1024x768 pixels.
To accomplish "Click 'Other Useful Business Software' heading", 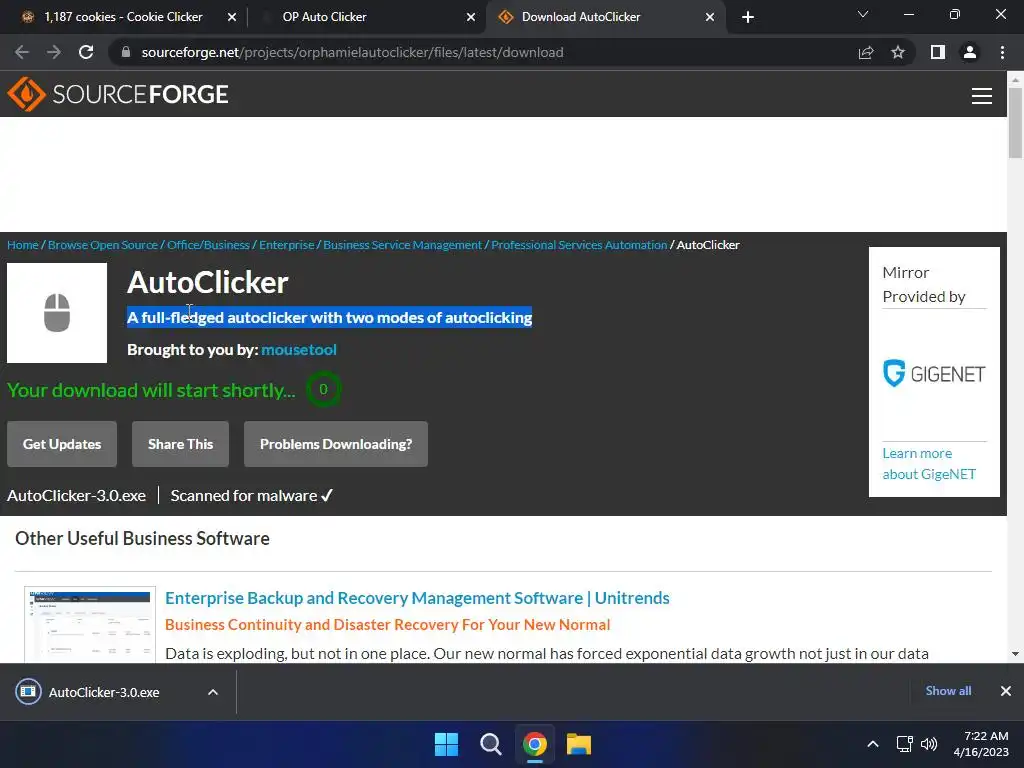I will pyautogui.click(x=142, y=539).
